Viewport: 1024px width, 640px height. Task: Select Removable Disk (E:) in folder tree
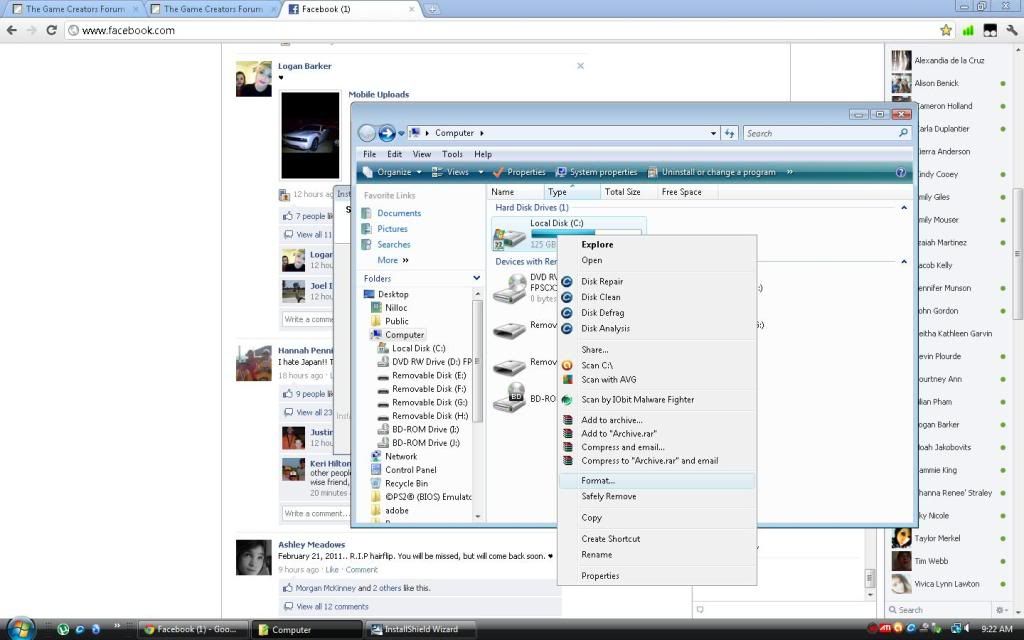point(429,376)
